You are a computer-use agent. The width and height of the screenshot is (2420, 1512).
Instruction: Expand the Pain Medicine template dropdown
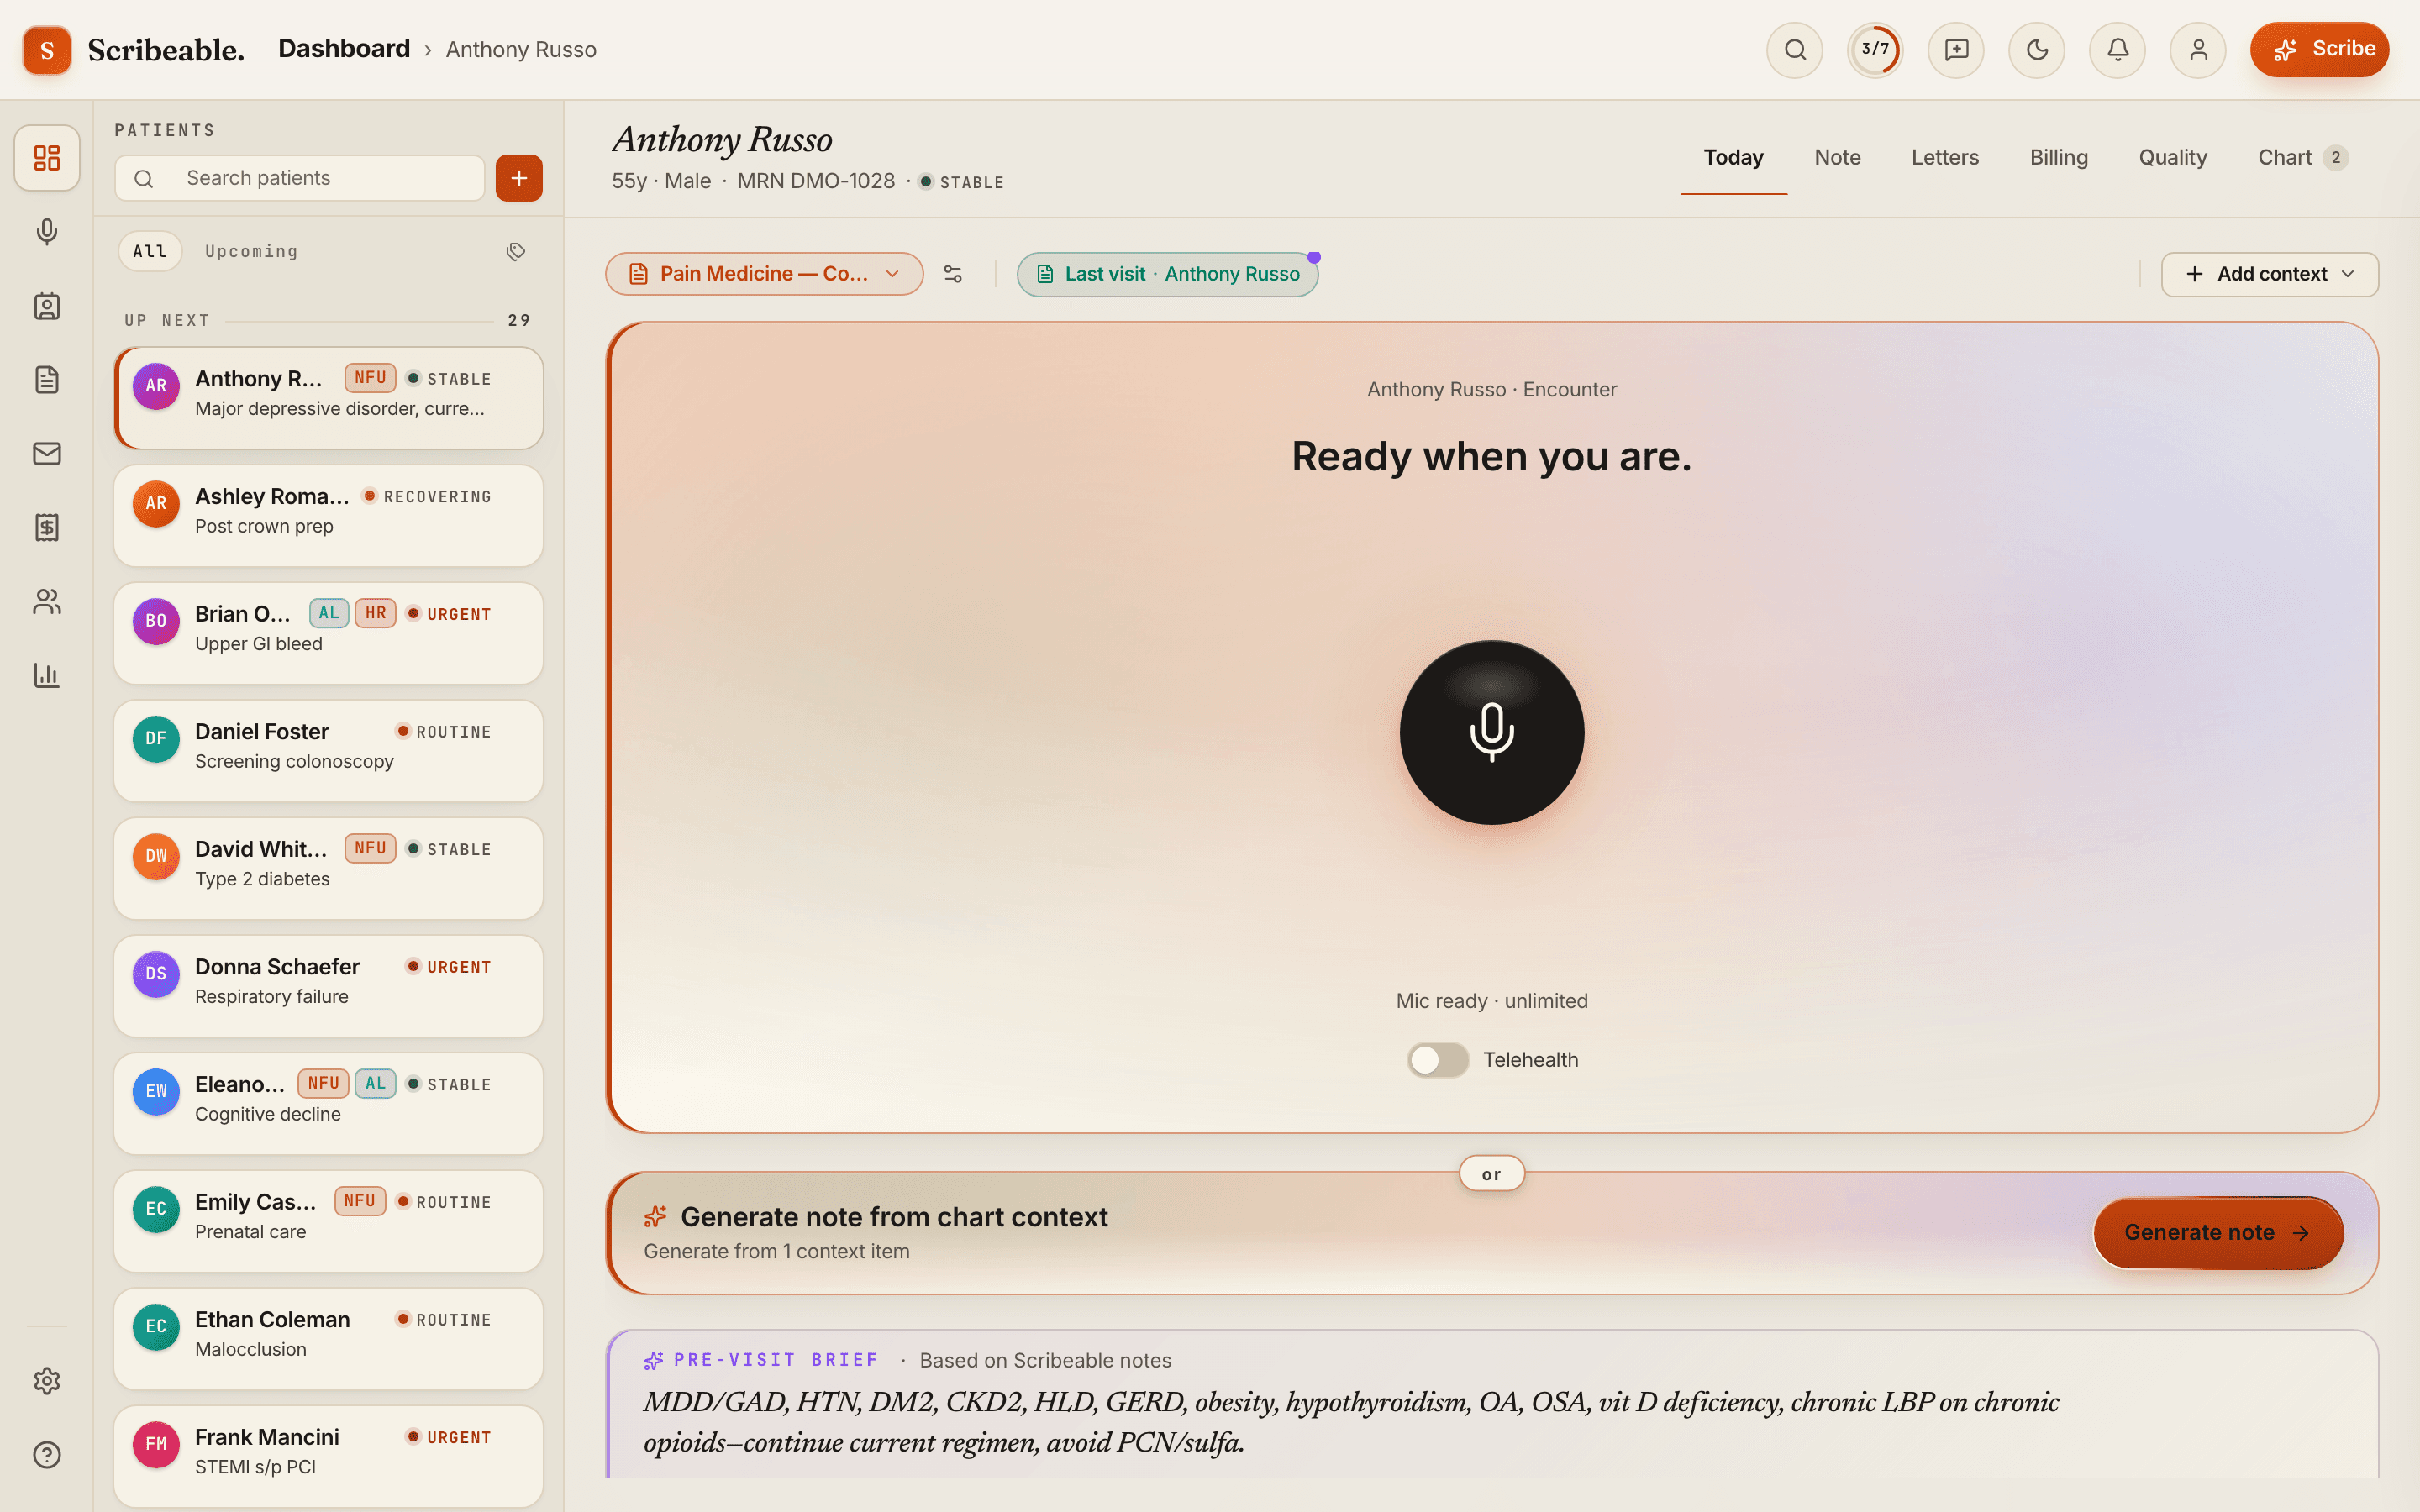tap(764, 274)
